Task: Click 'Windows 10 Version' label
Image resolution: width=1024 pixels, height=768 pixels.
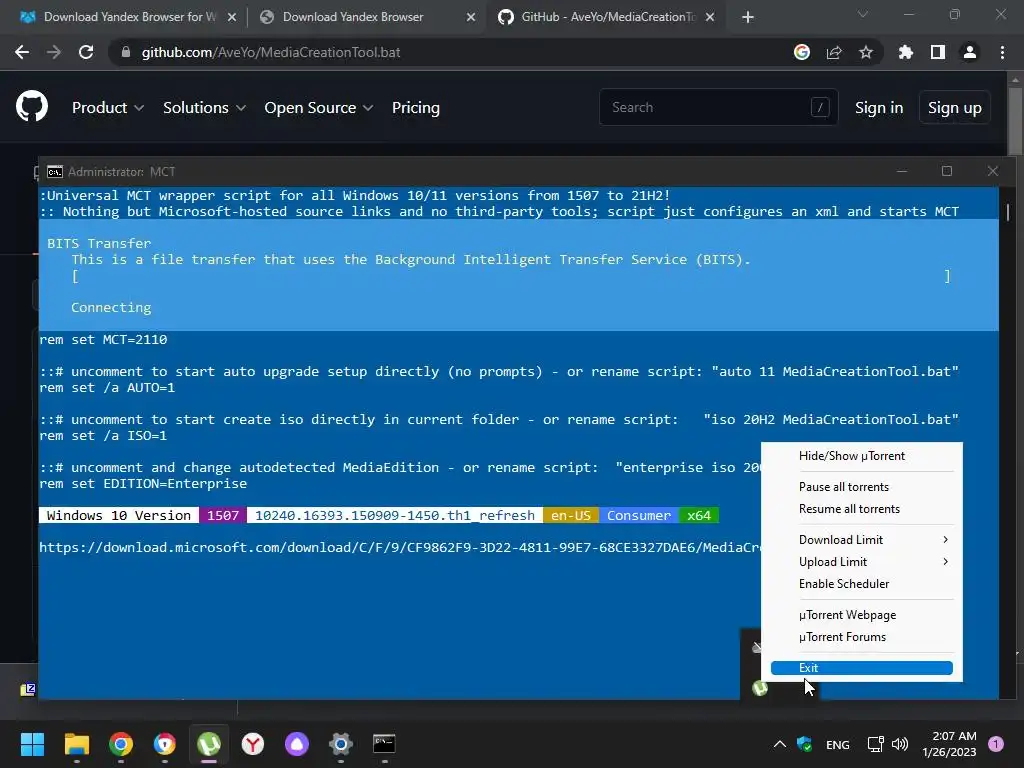Action: pos(119,515)
